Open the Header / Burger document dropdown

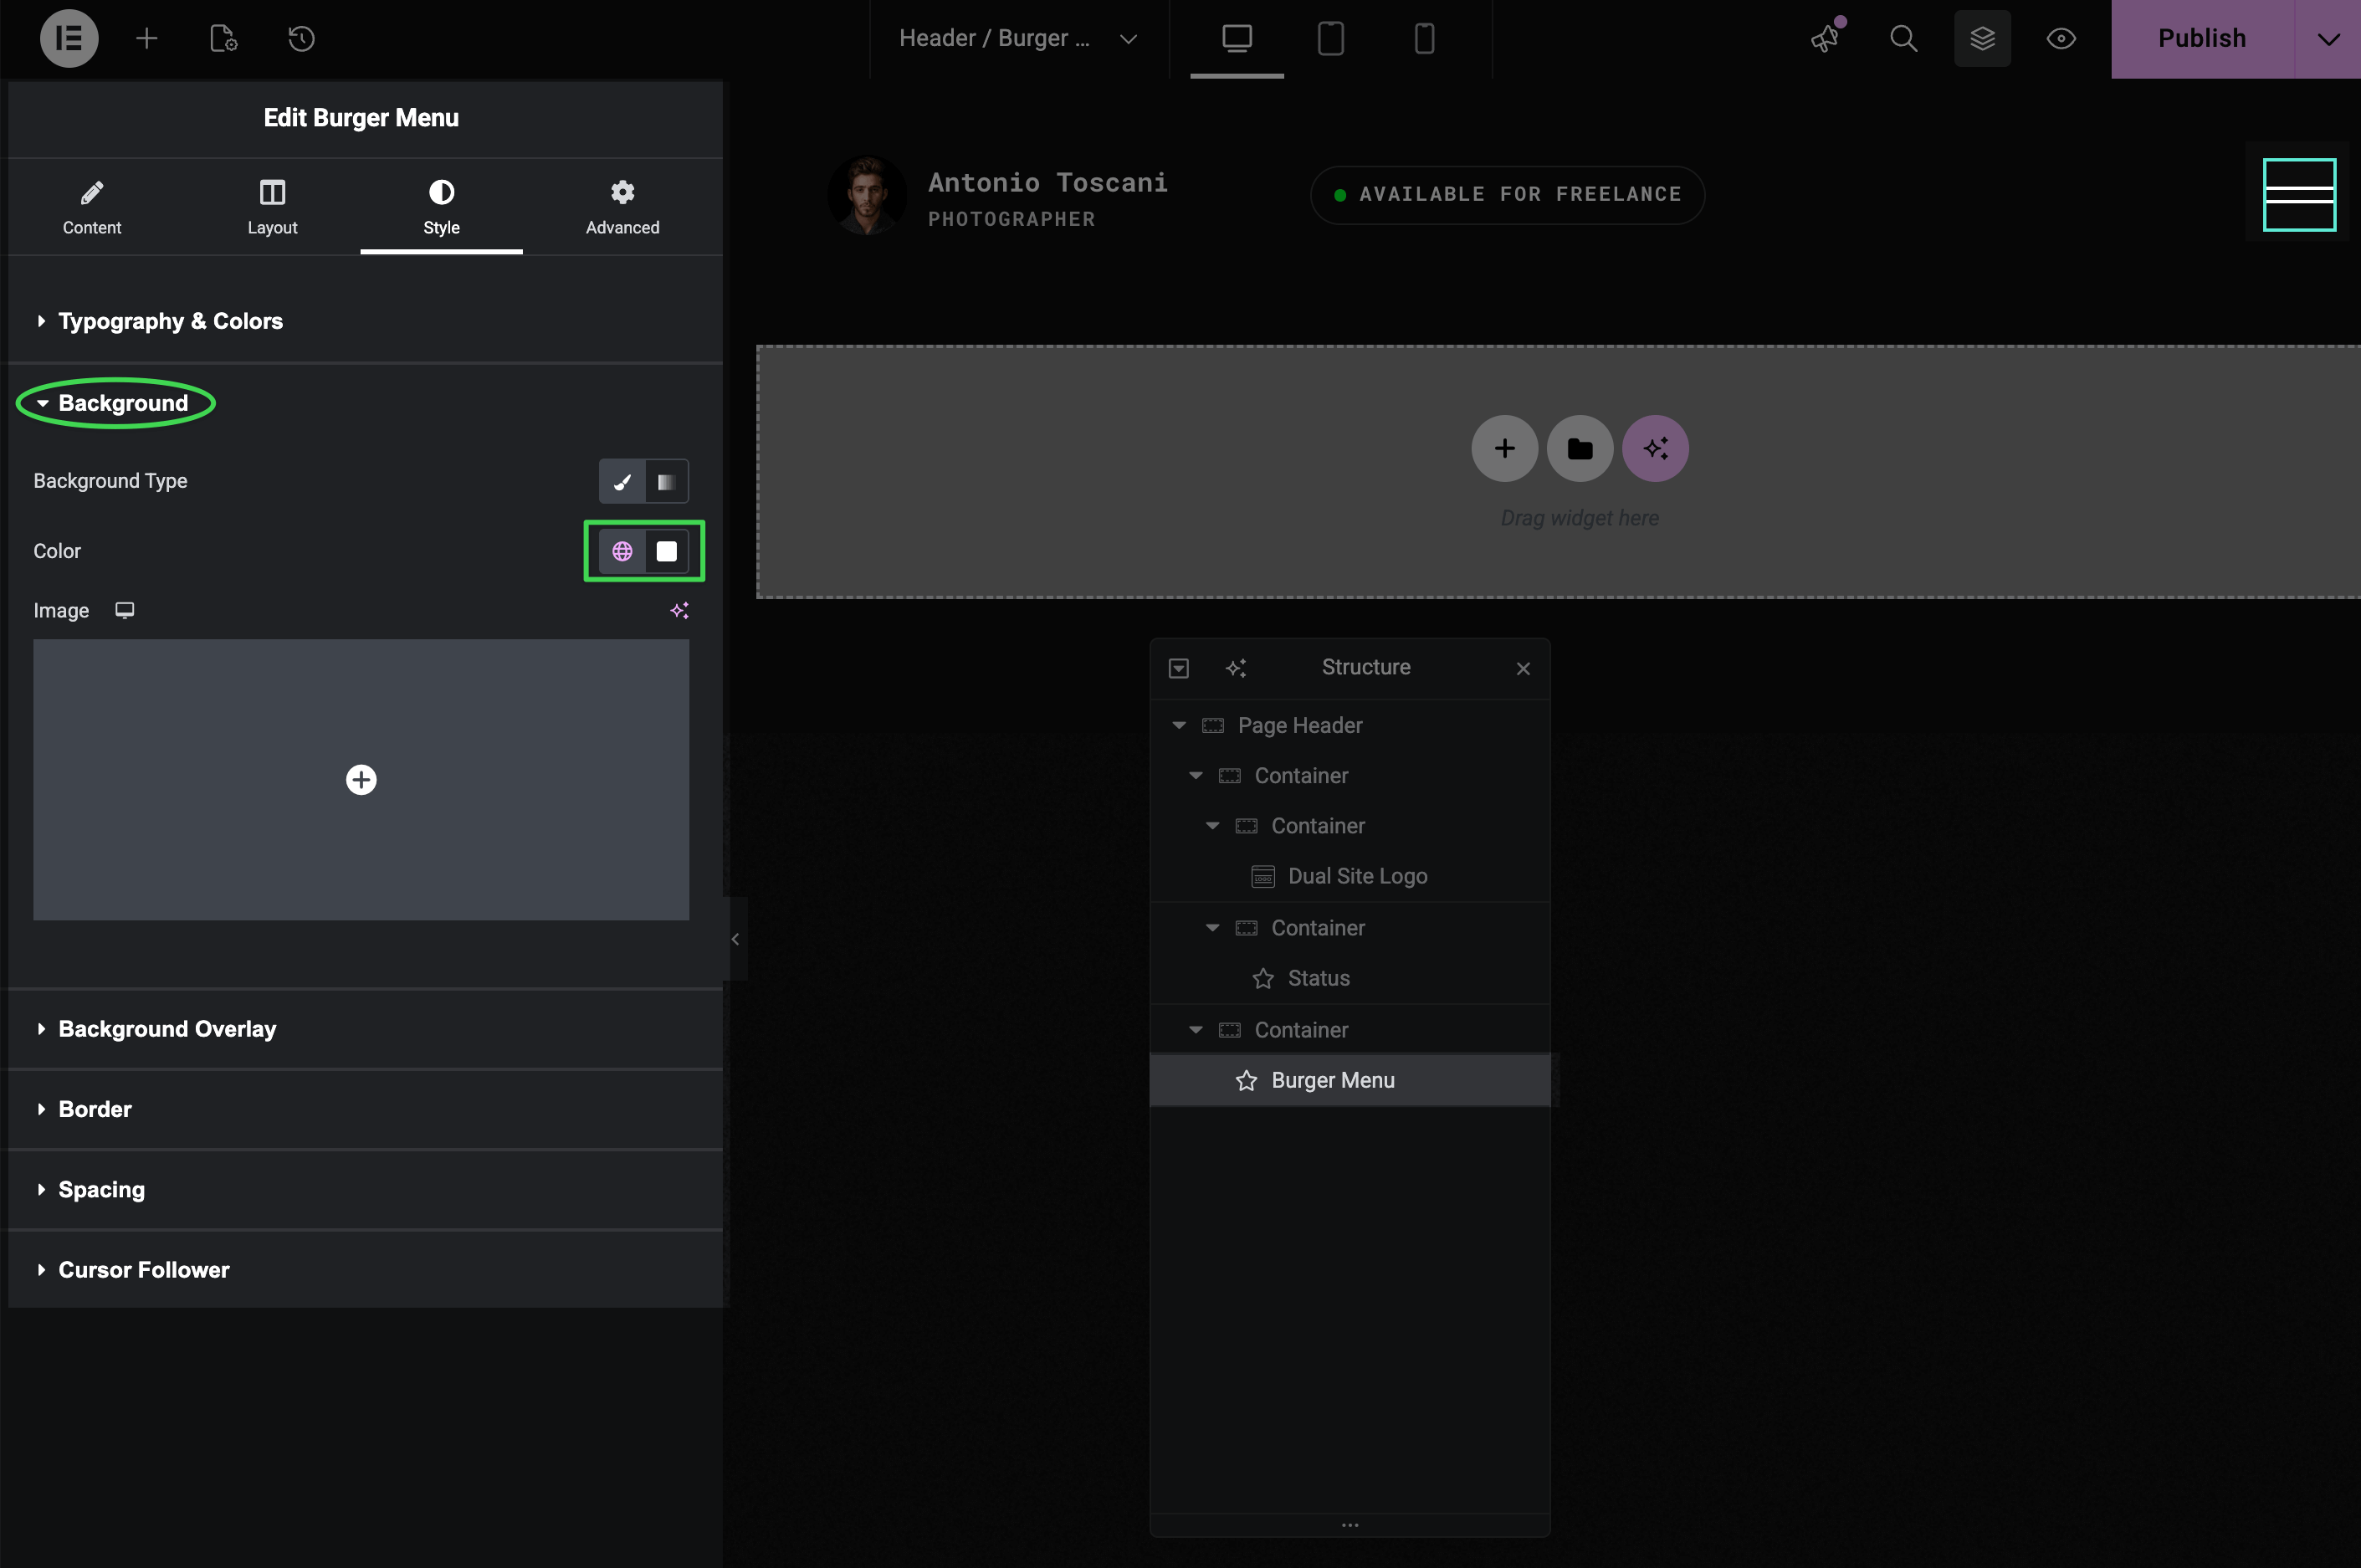coord(1017,39)
